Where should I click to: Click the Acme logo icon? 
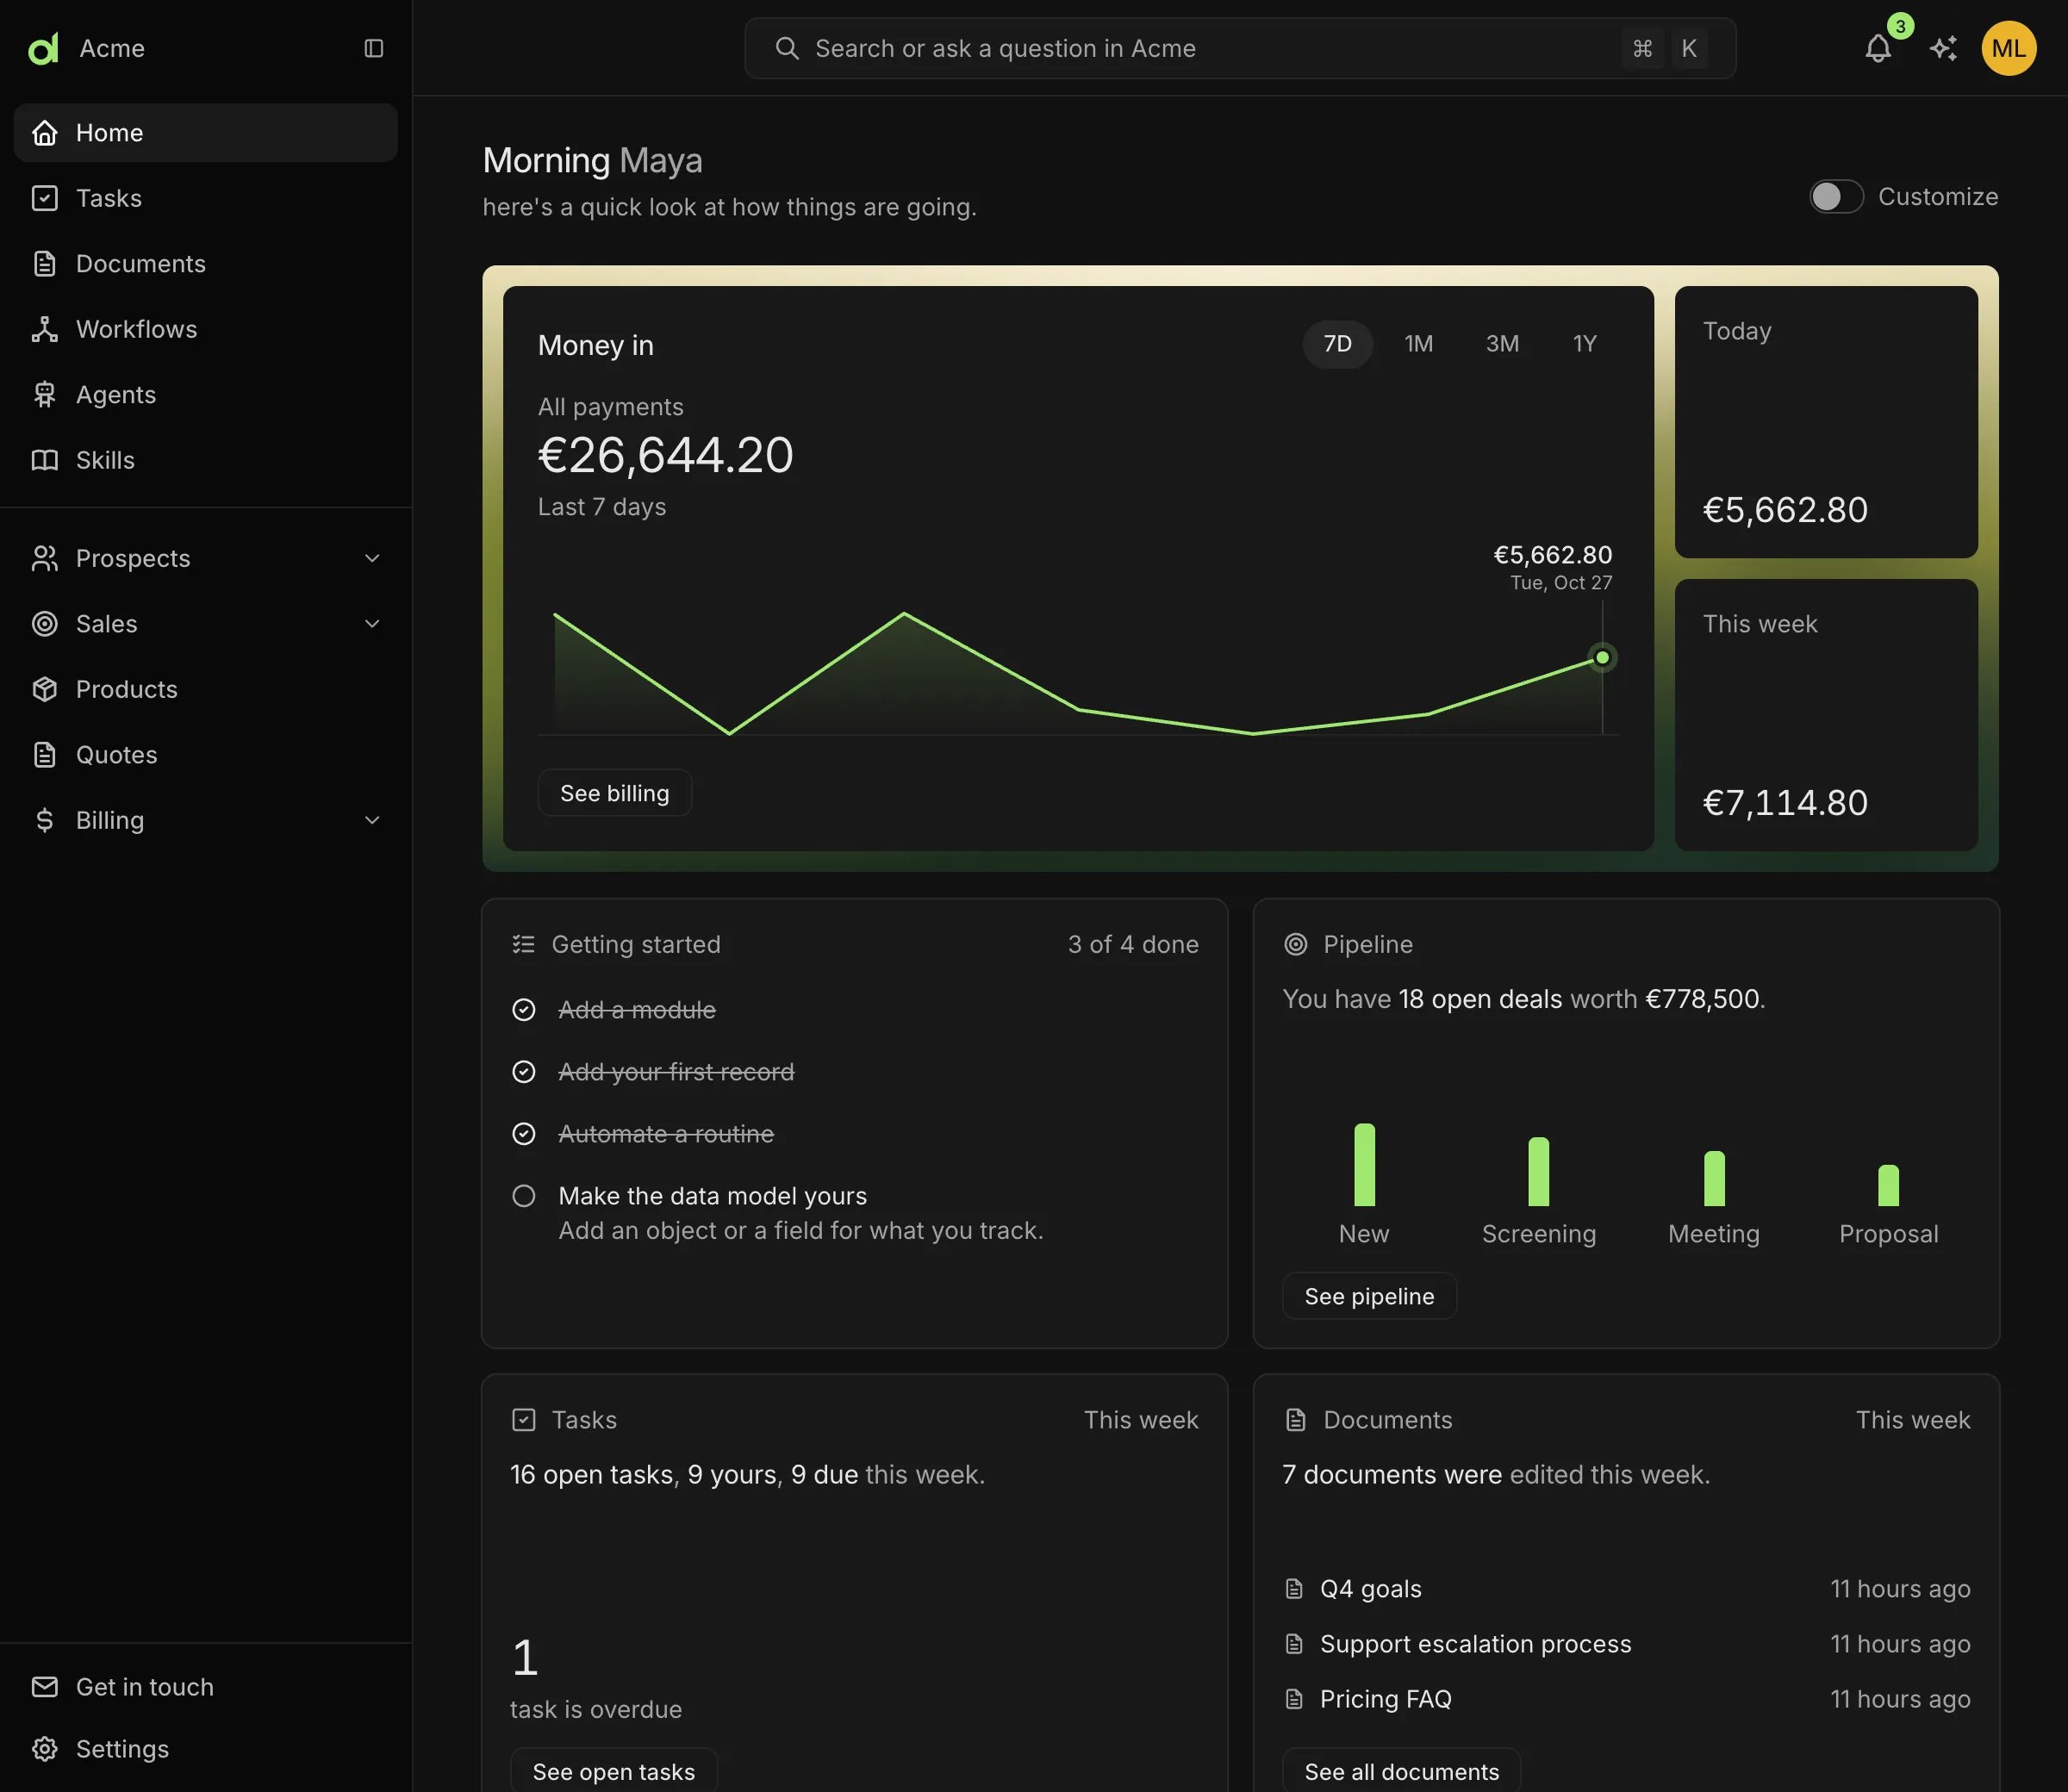click(x=44, y=48)
